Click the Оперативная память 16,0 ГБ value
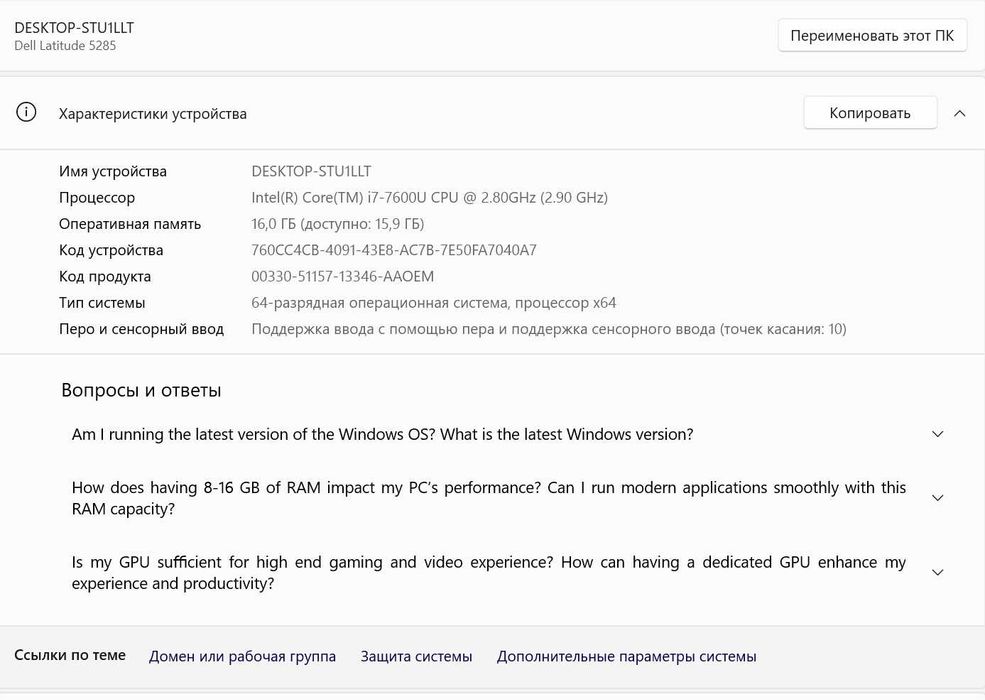The image size is (985, 700). coord(337,224)
